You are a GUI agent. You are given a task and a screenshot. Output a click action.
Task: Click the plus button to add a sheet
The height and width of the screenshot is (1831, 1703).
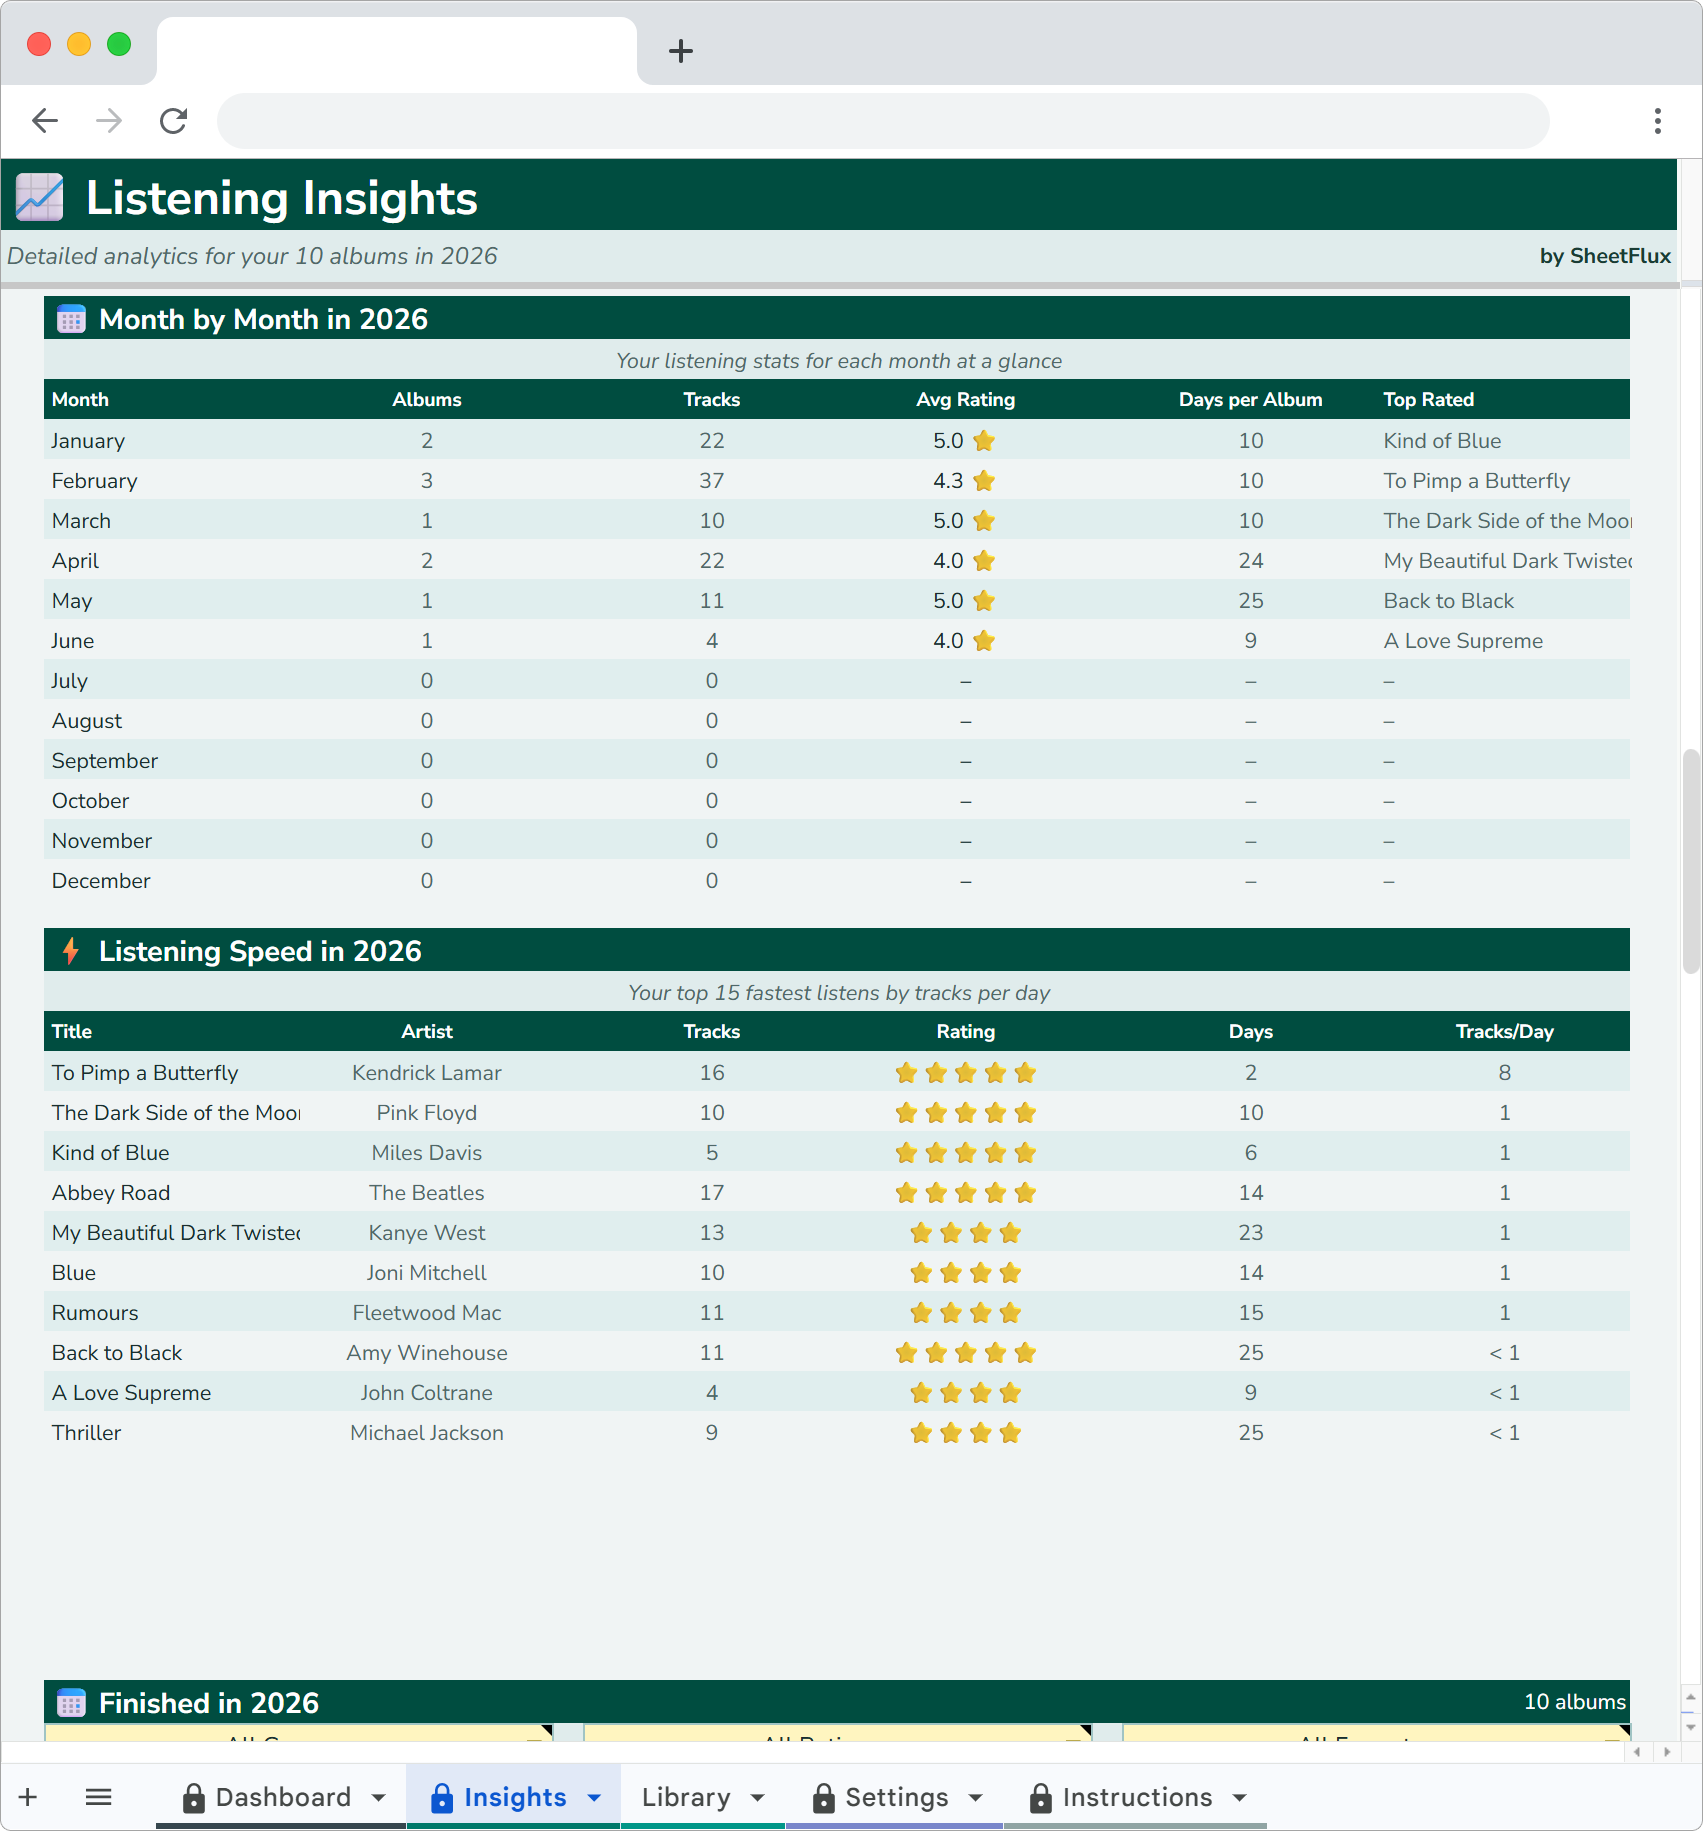[27, 1796]
